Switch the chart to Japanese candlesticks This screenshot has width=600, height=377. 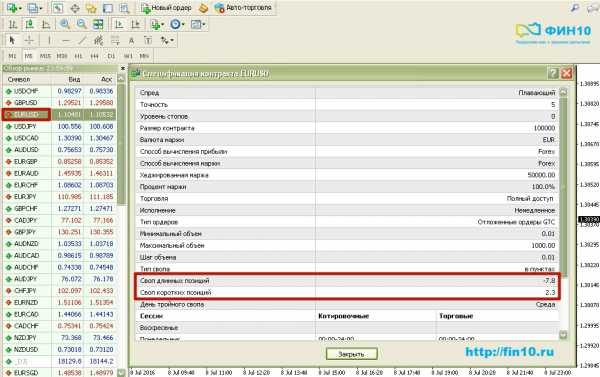point(29,24)
